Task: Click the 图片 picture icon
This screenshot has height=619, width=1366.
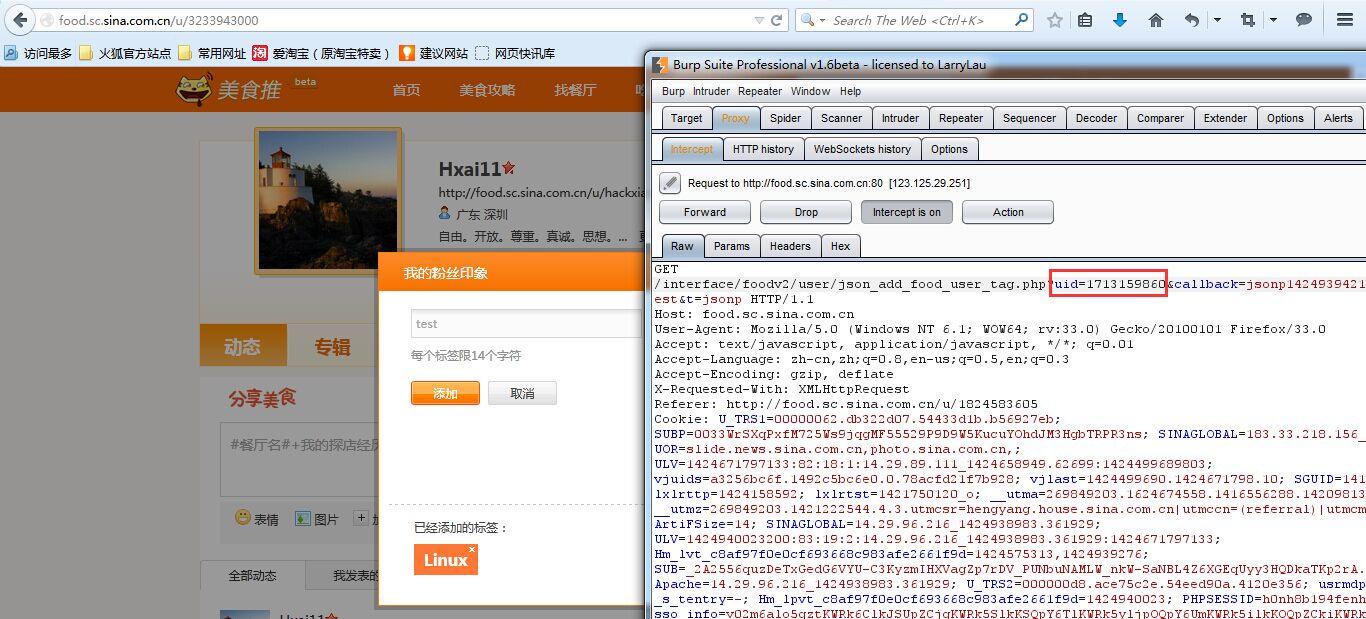Action: click(x=303, y=518)
